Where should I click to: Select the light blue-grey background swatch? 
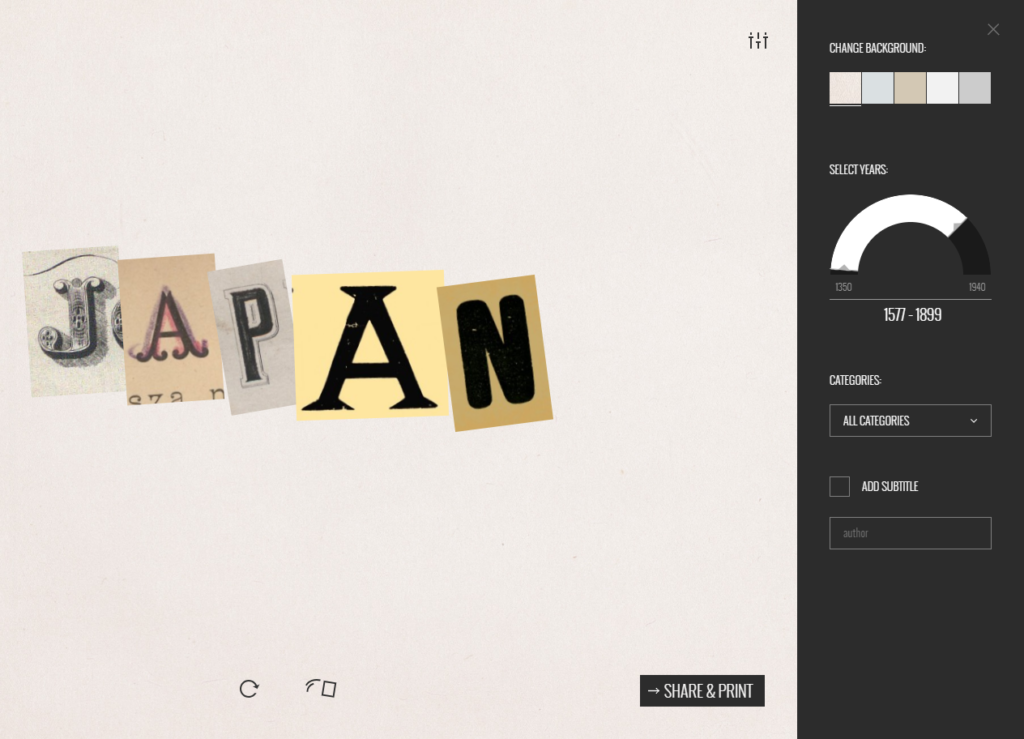click(877, 87)
